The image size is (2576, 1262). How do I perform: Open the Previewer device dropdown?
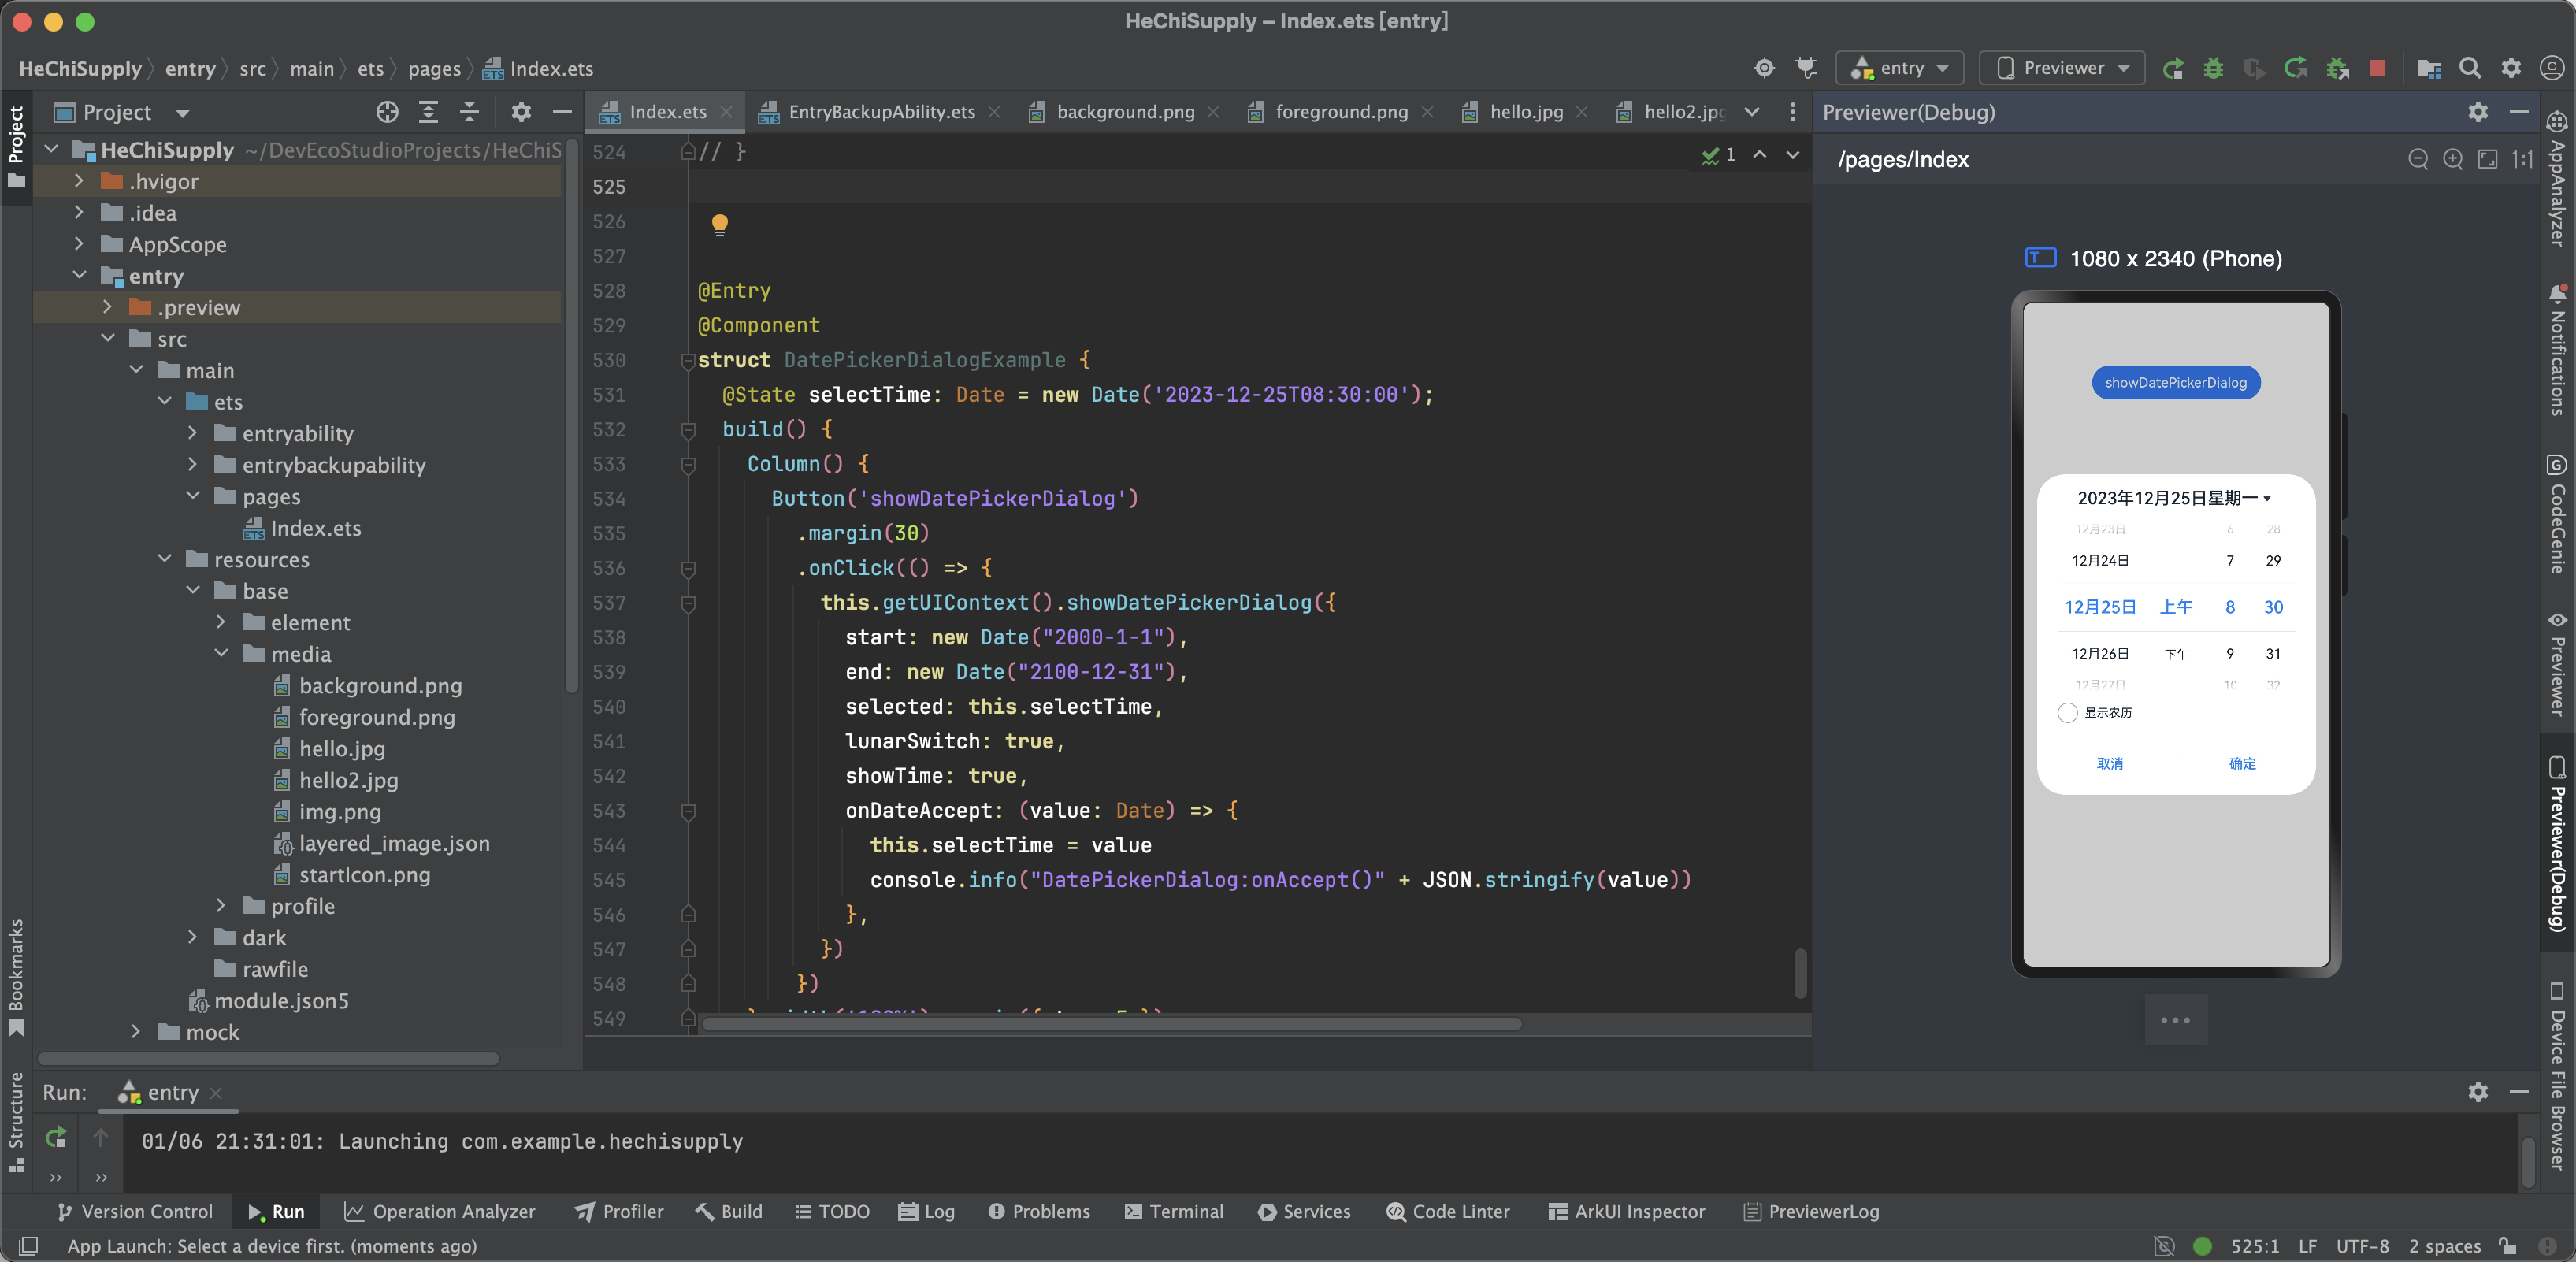tap(2063, 68)
